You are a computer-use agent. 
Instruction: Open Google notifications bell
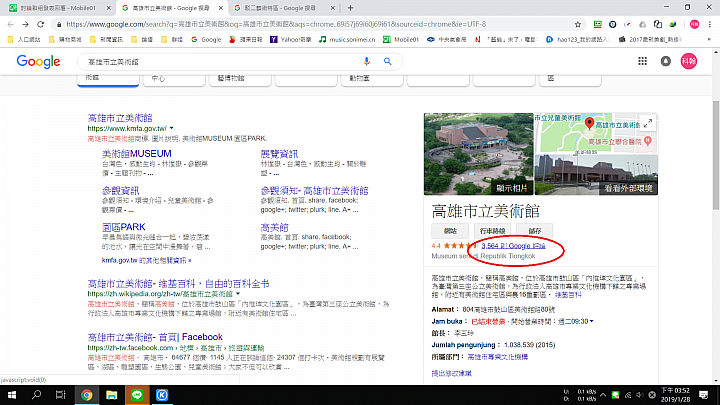pyautogui.click(x=666, y=61)
